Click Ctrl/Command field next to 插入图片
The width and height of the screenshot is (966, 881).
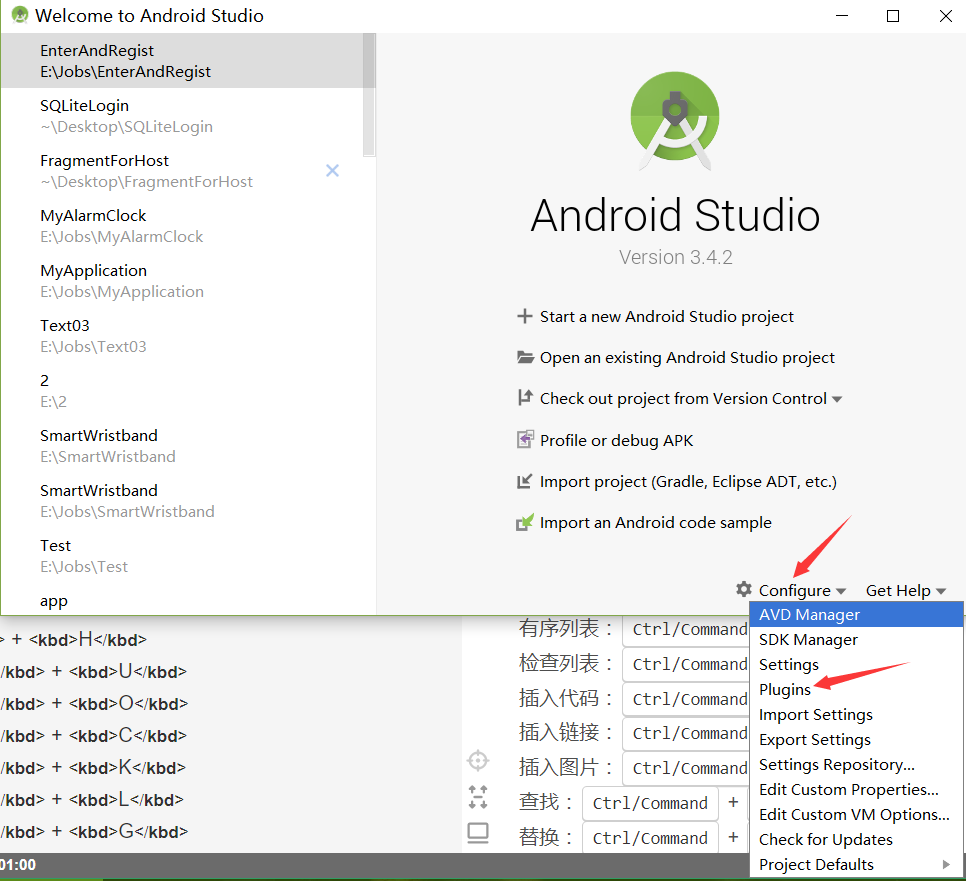(686, 768)
